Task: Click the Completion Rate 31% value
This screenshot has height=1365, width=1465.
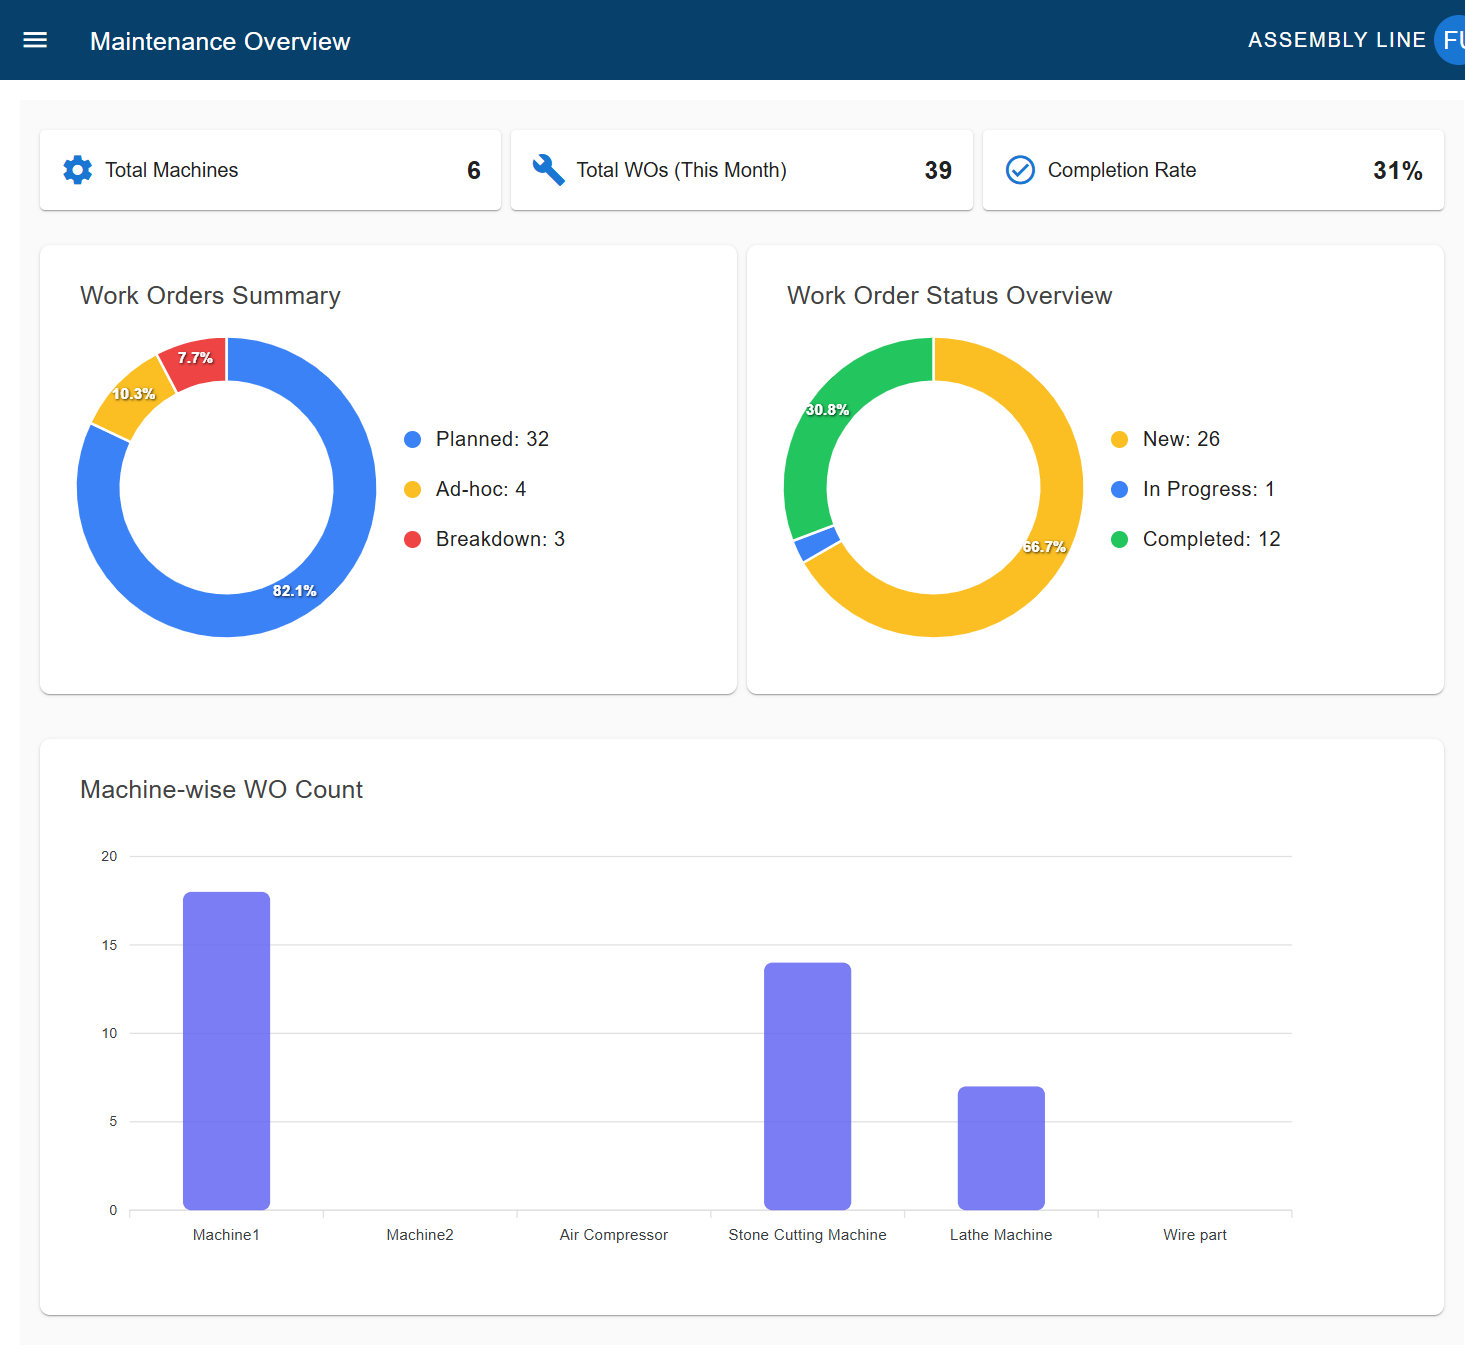Action: coord(1397,170)
